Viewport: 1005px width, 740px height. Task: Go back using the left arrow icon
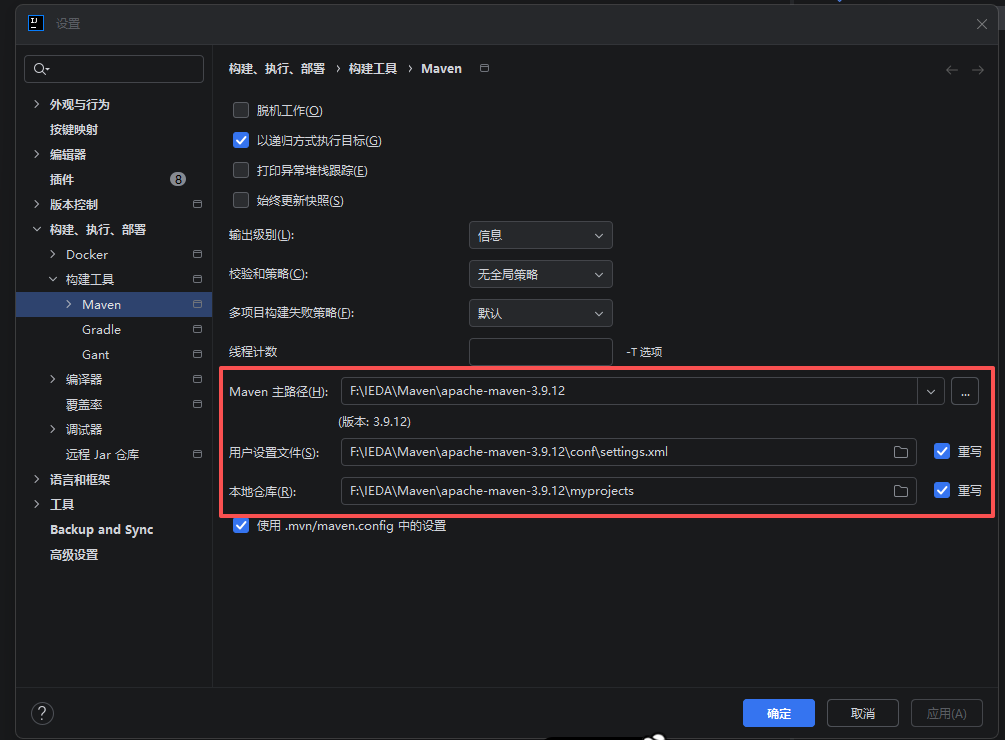[x=952, y=70]
